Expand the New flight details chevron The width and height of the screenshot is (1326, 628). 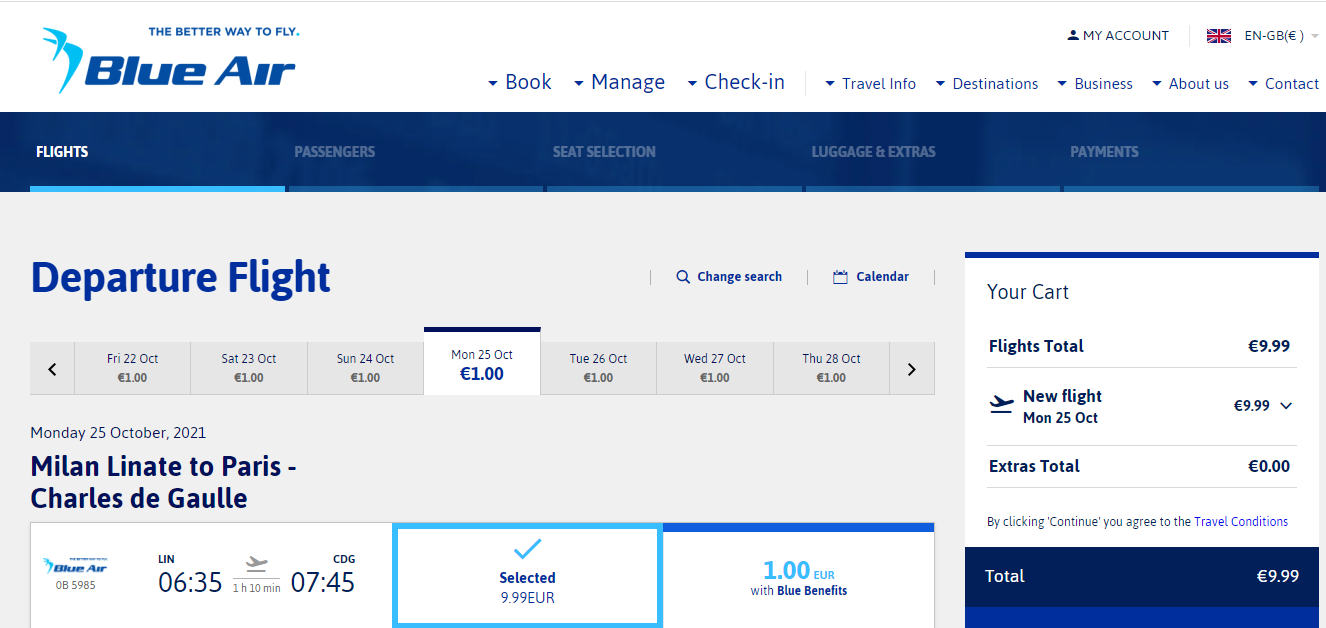[x=1286, y=406]
